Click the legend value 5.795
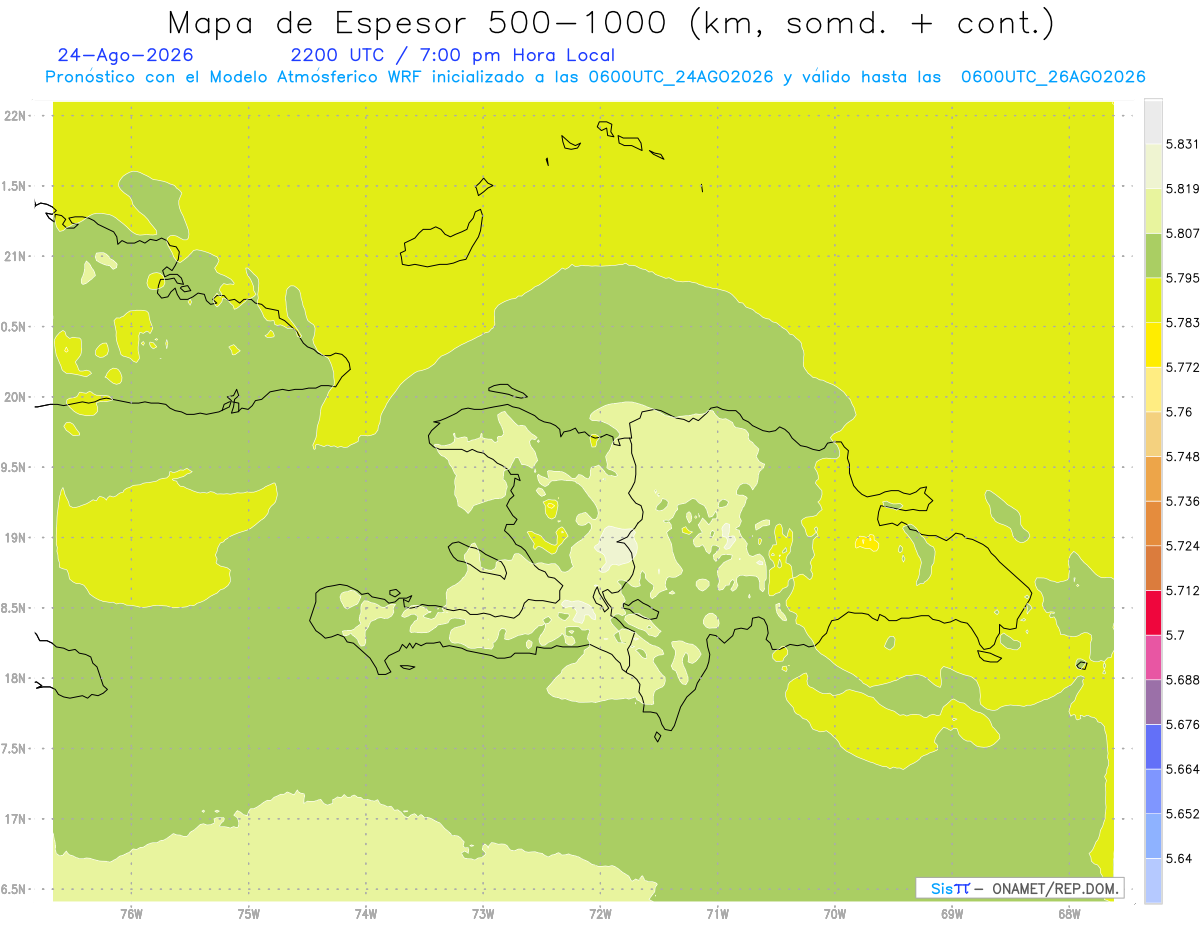The width and height of the screenshot is (1200, 927). coord(1183,278)
